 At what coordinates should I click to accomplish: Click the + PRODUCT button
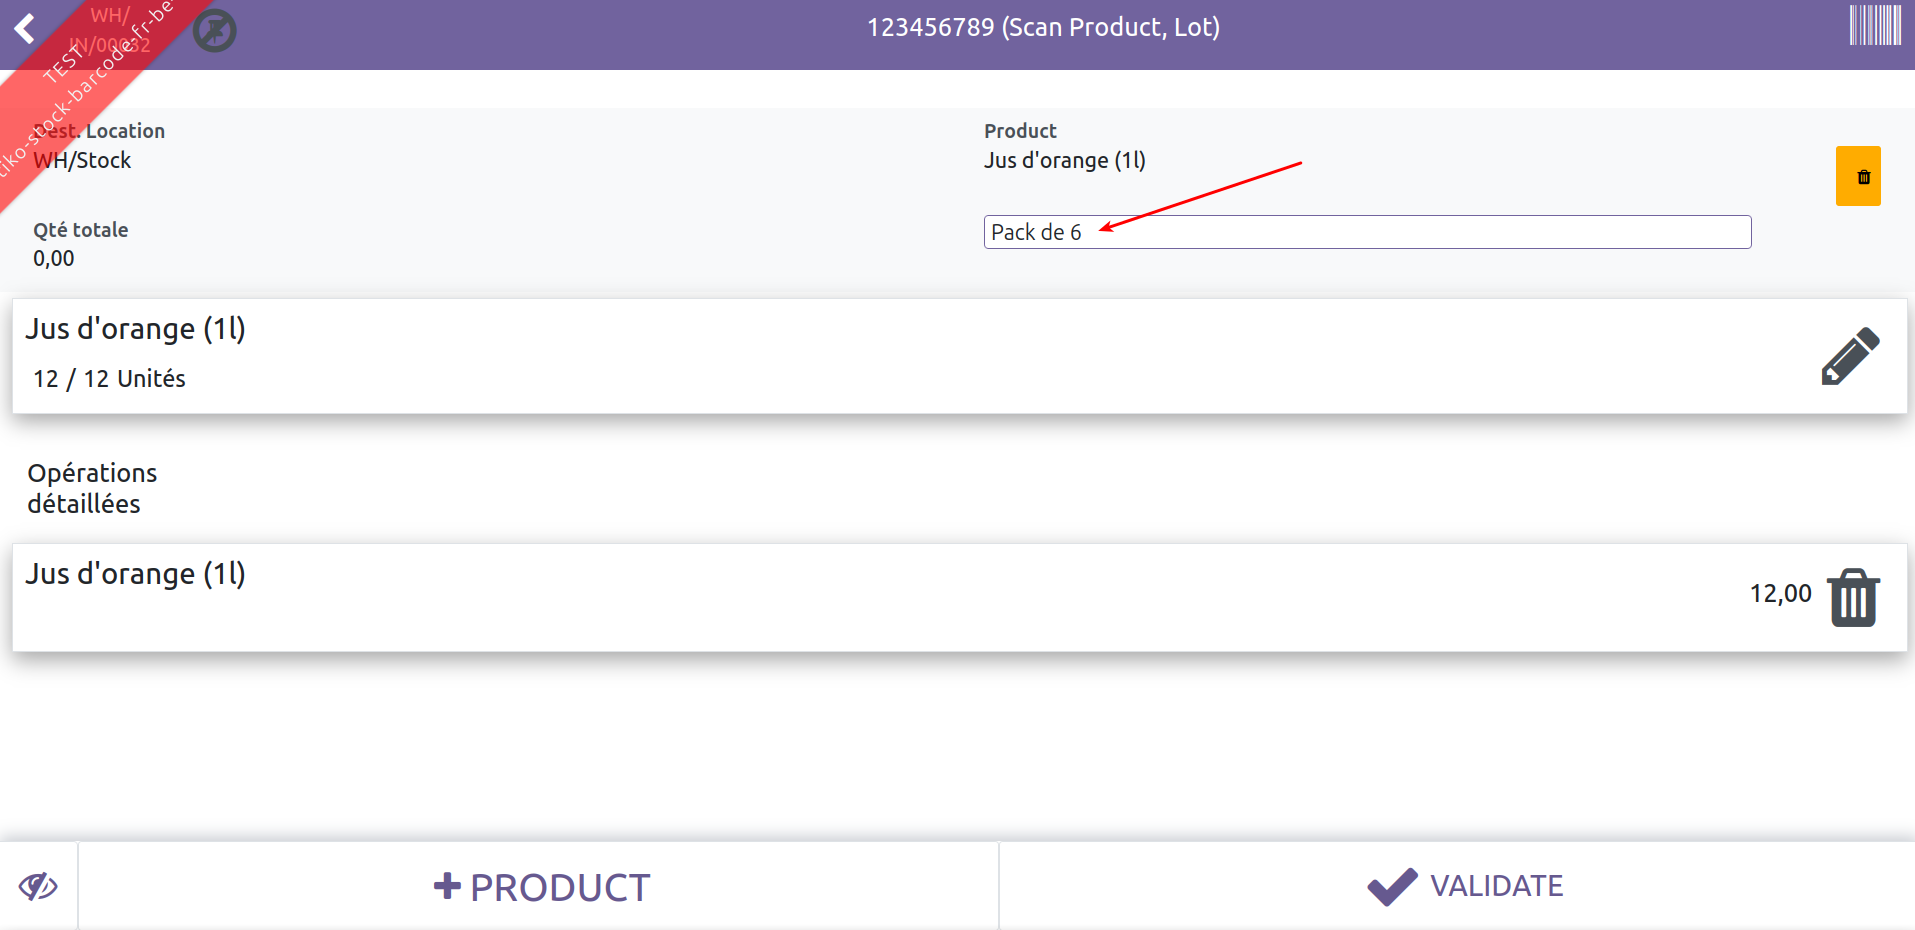click(540, 886)
